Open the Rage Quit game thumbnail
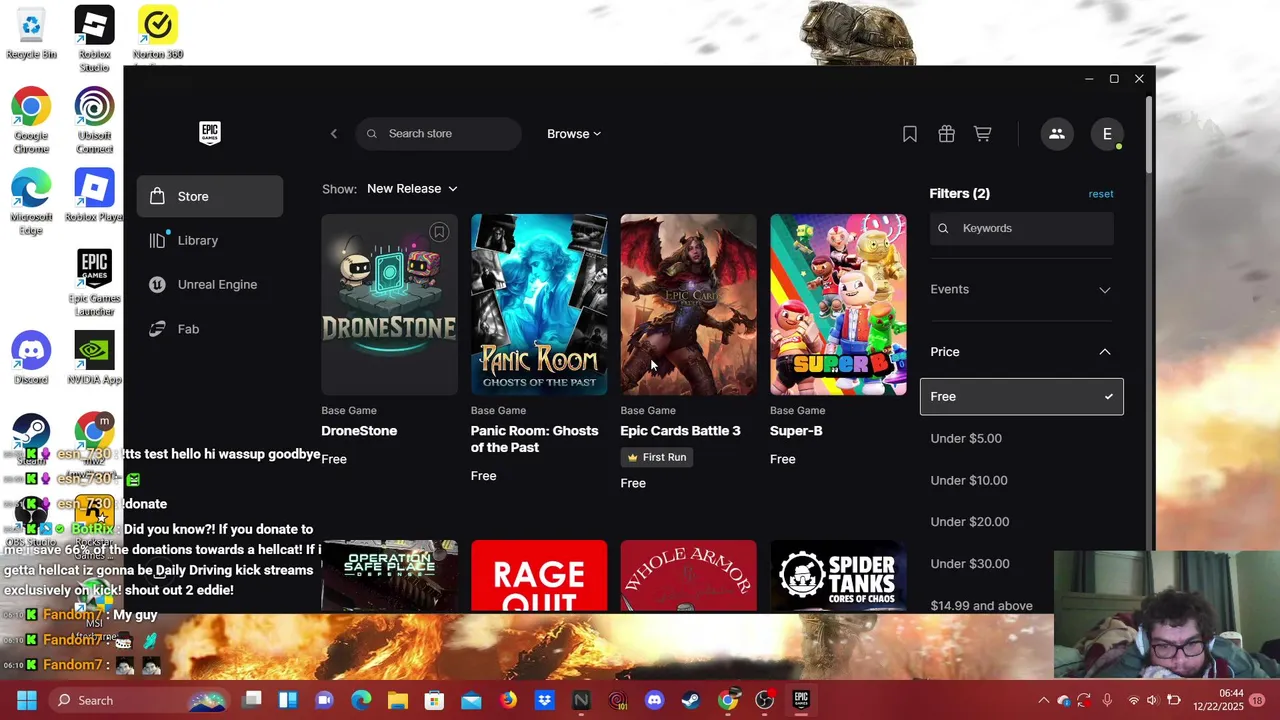The width and height of the screenshot is (1280, 720). coord(539,576)
